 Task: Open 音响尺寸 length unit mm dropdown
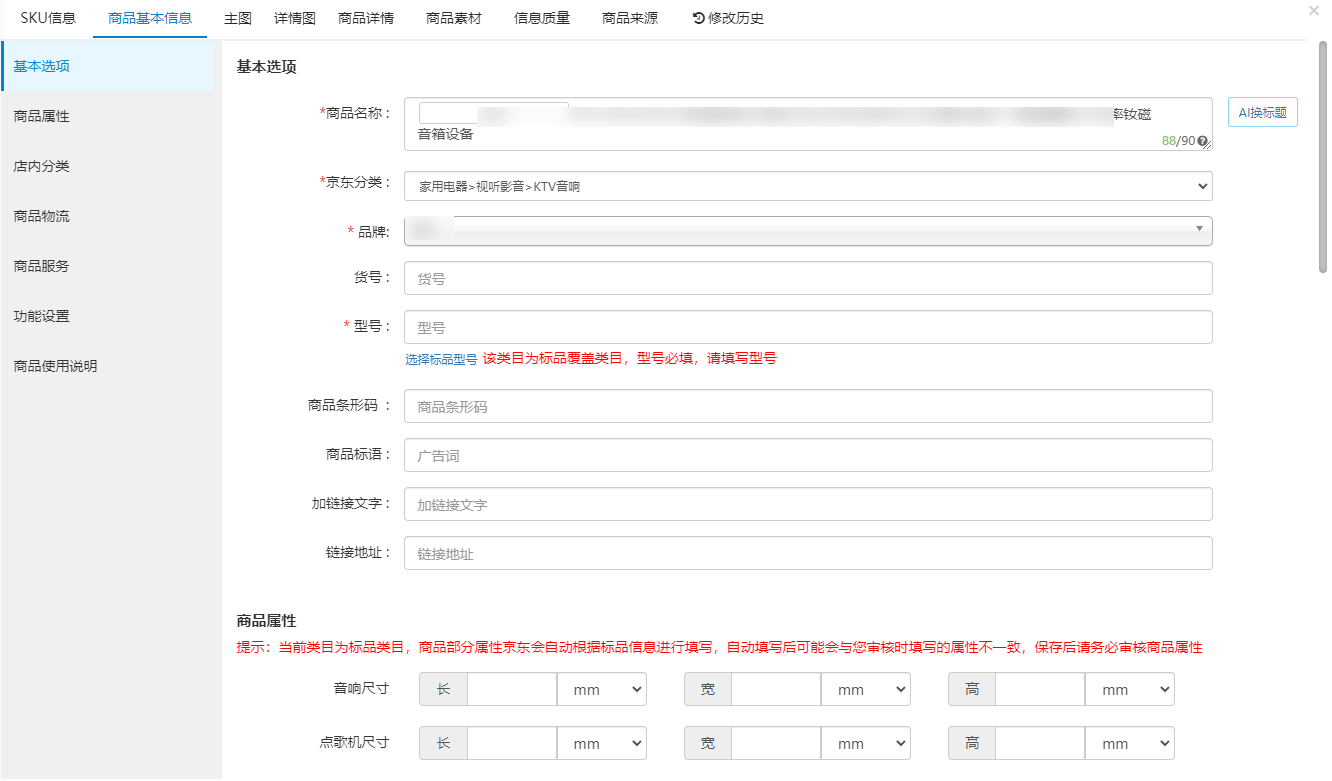pyautogui.click(x=602, y=690)
